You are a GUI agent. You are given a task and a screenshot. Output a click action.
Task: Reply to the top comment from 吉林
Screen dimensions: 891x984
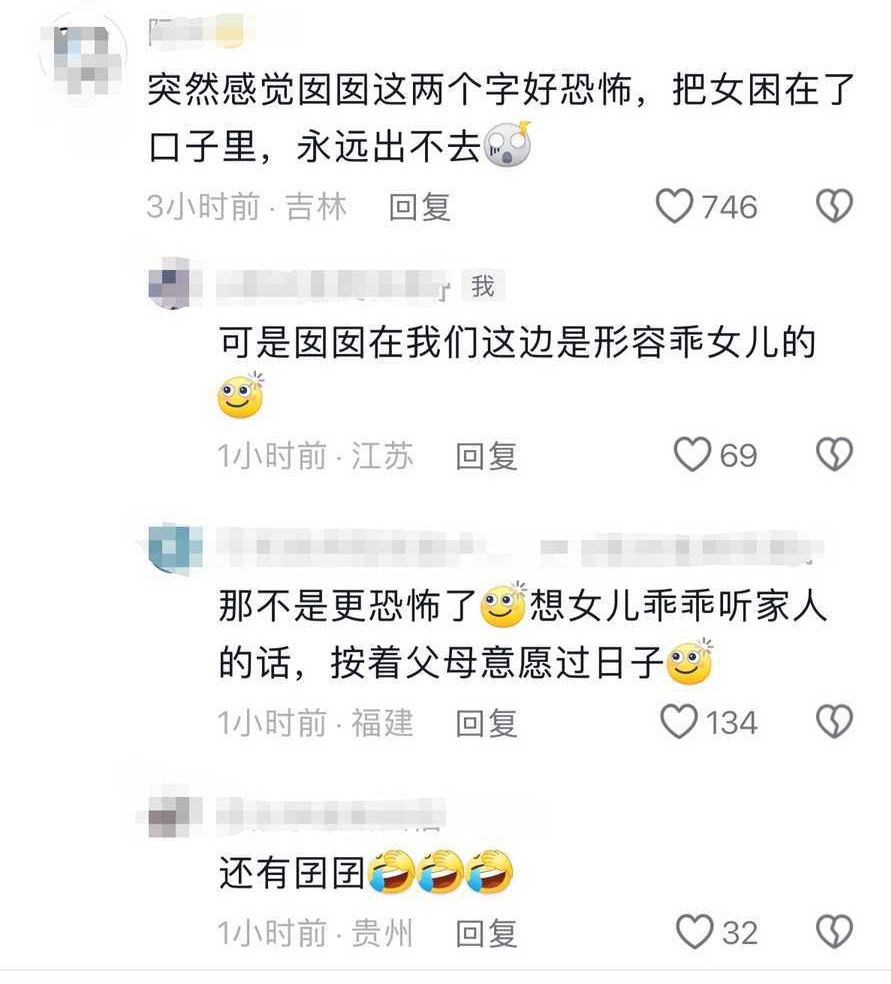pyautogui.click(x=420, y=207)
